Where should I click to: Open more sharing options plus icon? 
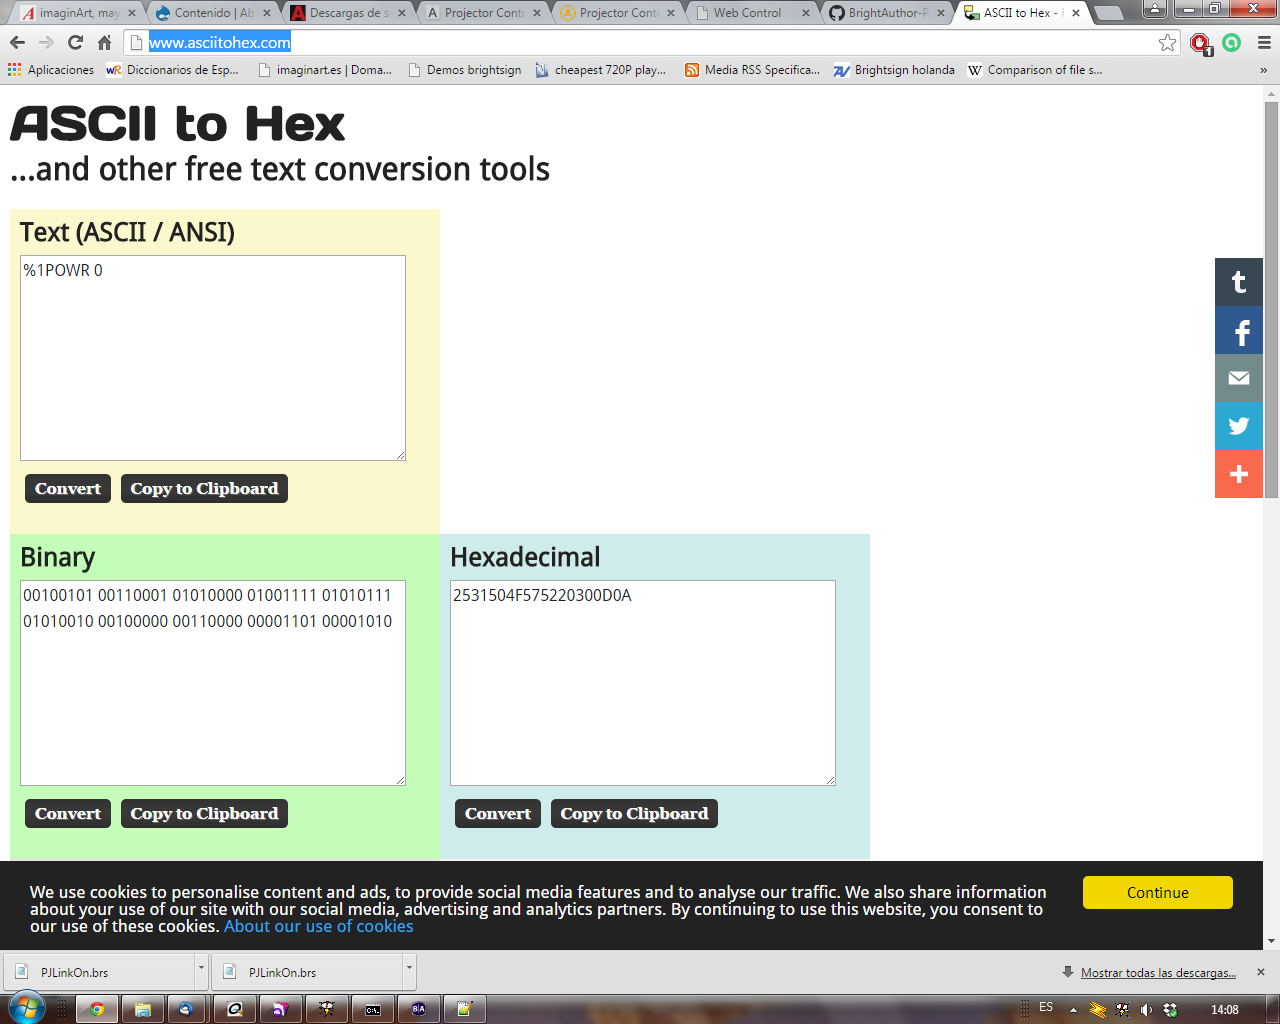[1239, 474]
